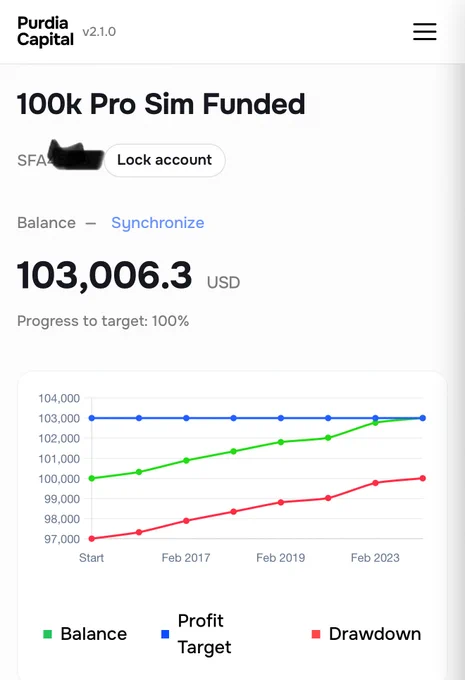Viewport: 465px width, 680px height.
Task: Click the Synchronize link
Action: tap(157, 223)
